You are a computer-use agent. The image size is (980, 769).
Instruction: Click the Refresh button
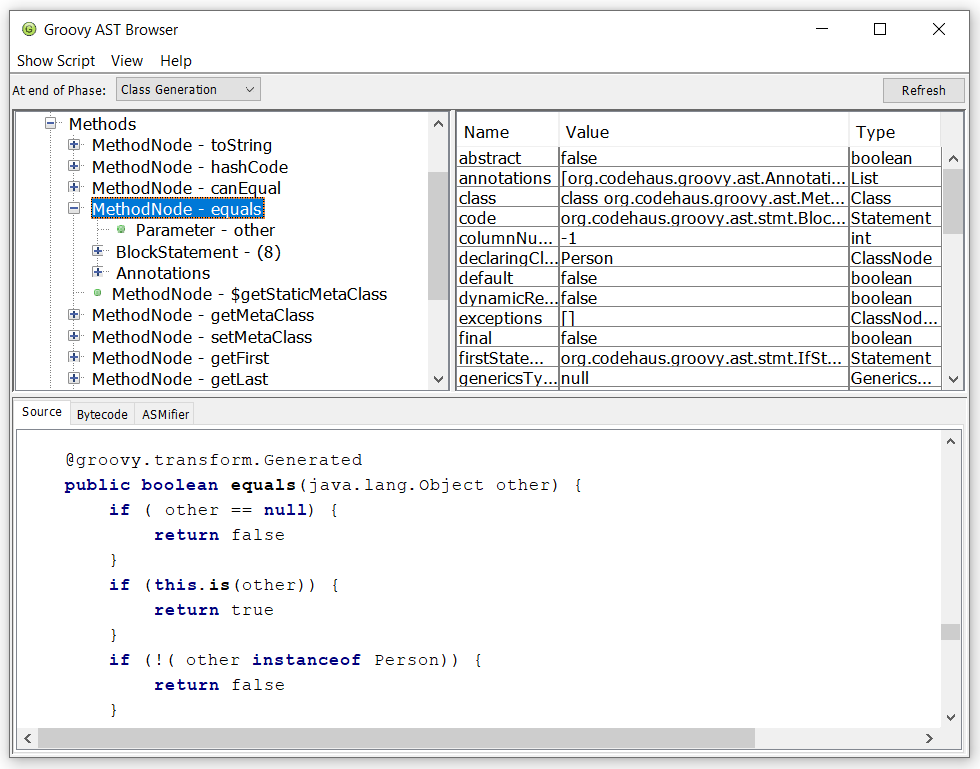[923, 90]
